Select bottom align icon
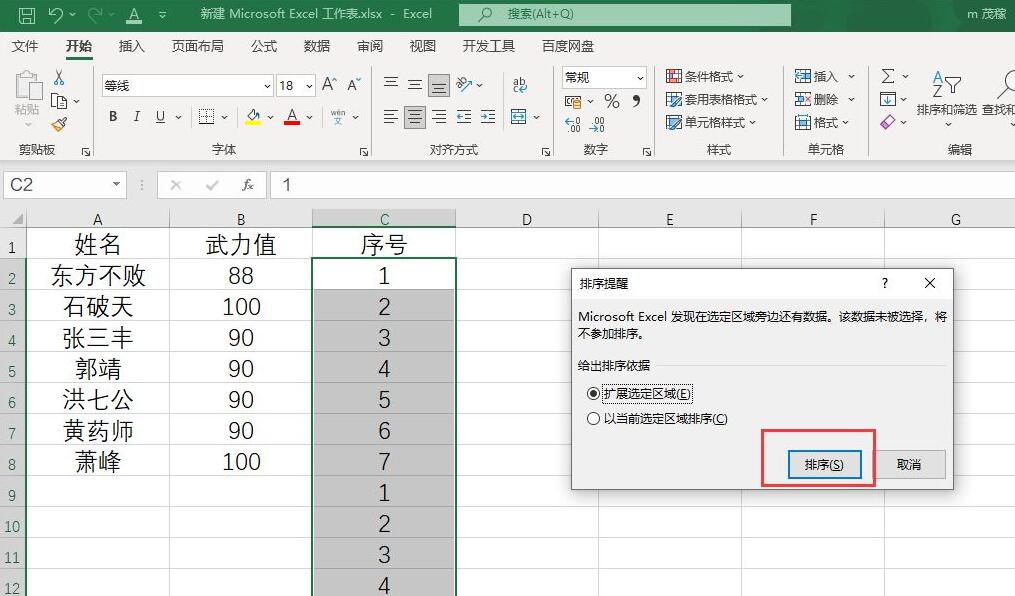The height and width of the screenshot is (596, 1015). click(439, 85)
